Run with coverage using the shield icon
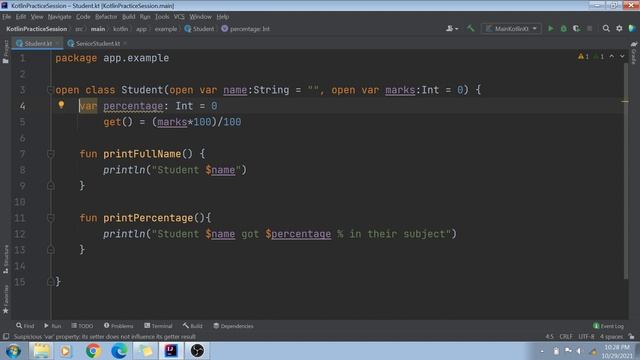Screen dimensions: 640x360 576,29
